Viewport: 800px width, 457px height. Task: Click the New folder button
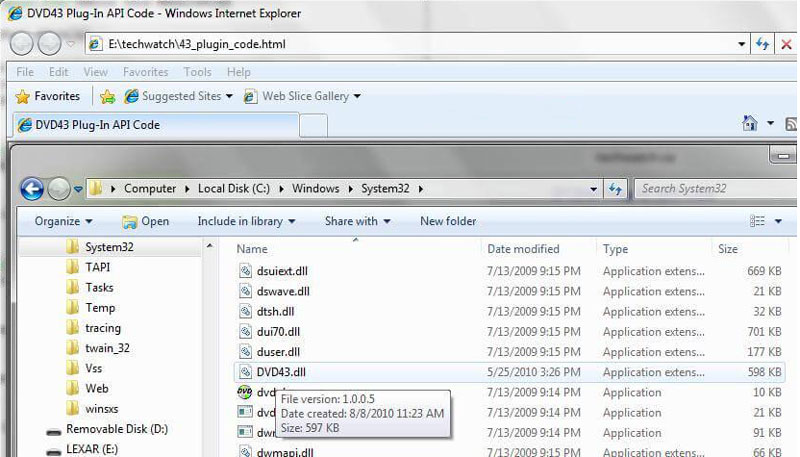click(447, 221)
